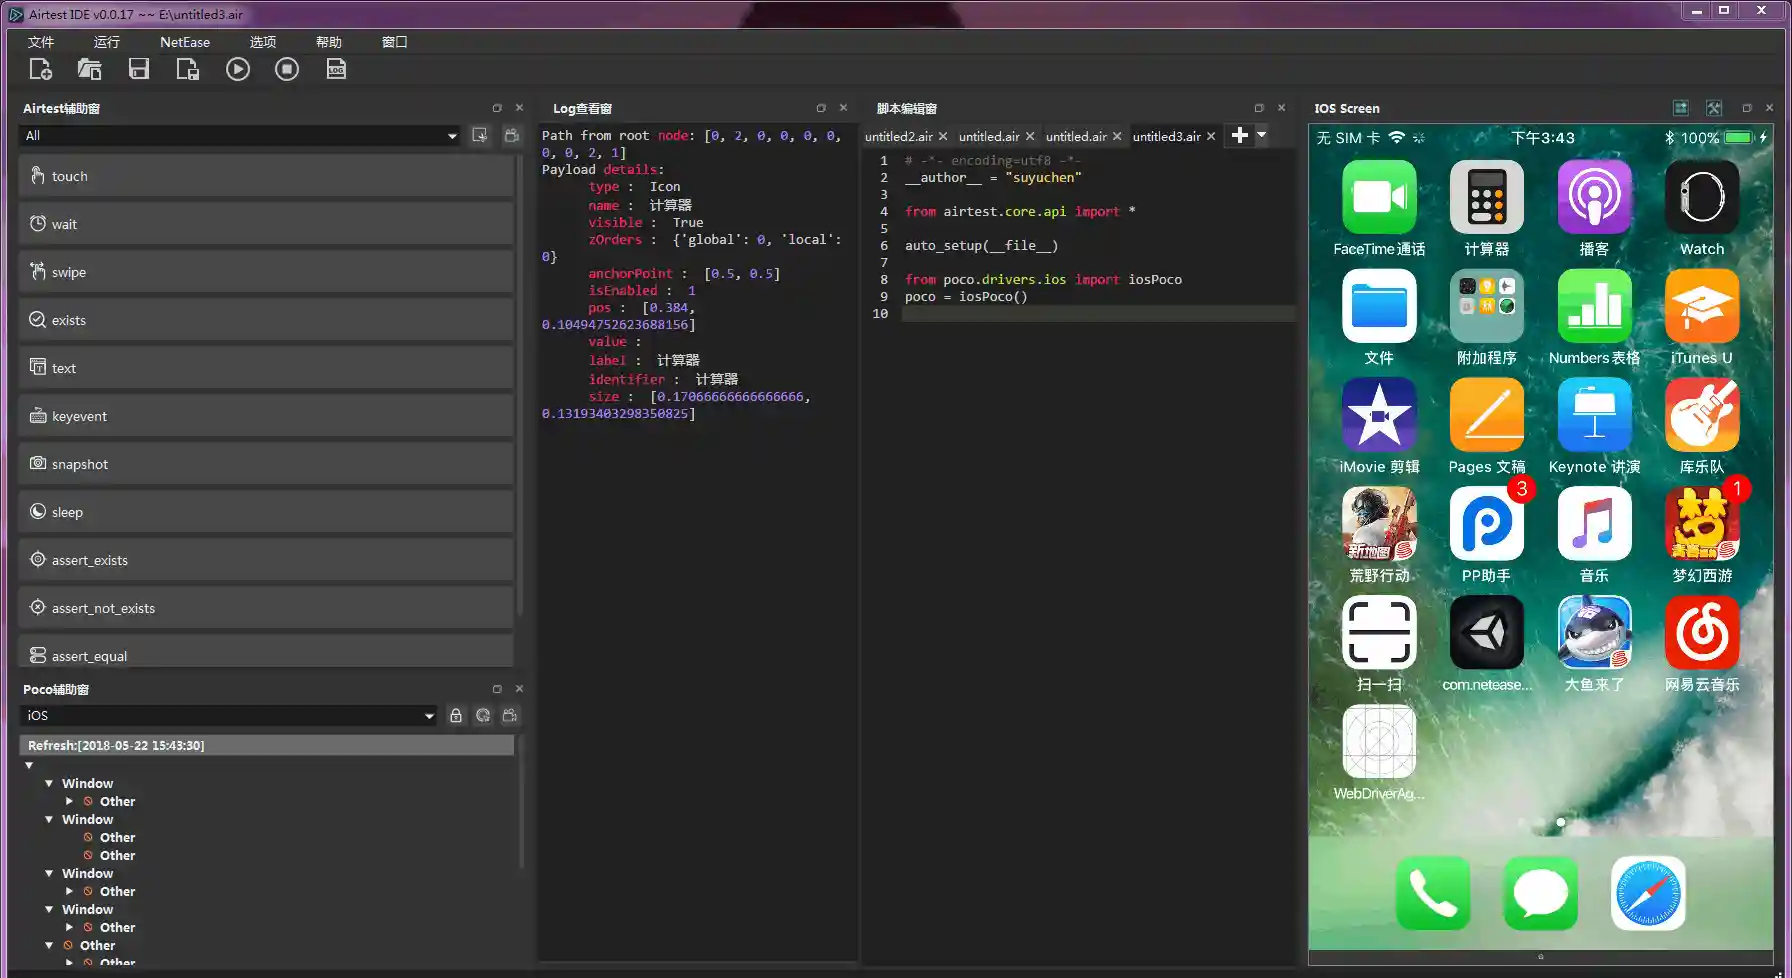Open the iOS platform dropdown in Poco panel
The width and height of the screenshot is (1792, 978).
pyautogui.click(x=428, y=715)
